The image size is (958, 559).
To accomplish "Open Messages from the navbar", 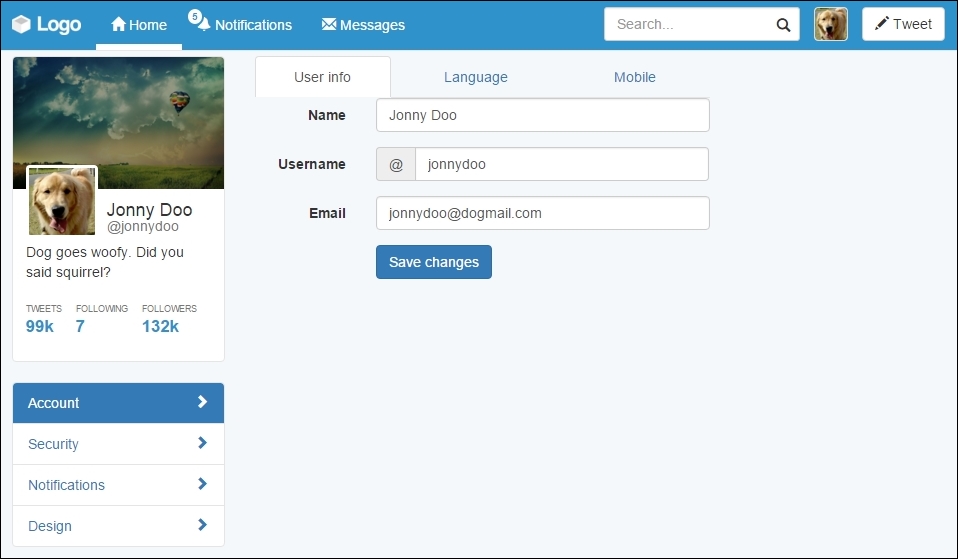I will coord(363,25).
